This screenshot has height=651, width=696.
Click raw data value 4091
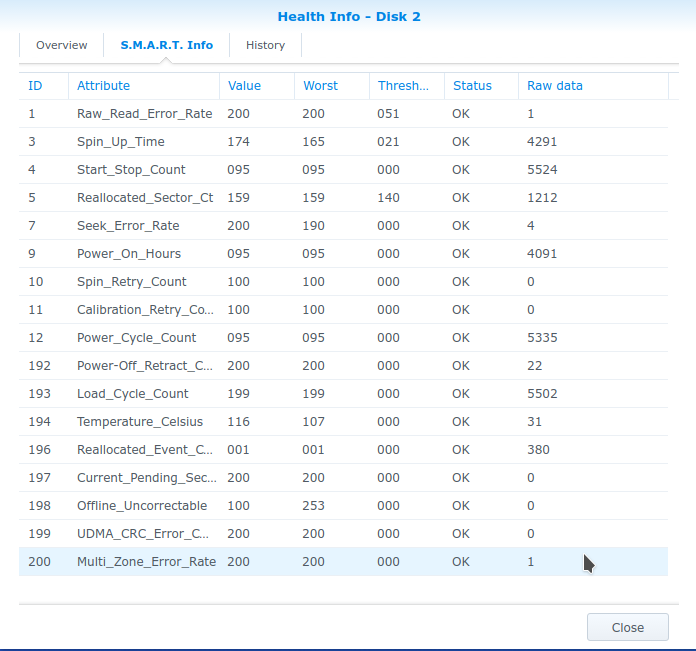[542, 253]
